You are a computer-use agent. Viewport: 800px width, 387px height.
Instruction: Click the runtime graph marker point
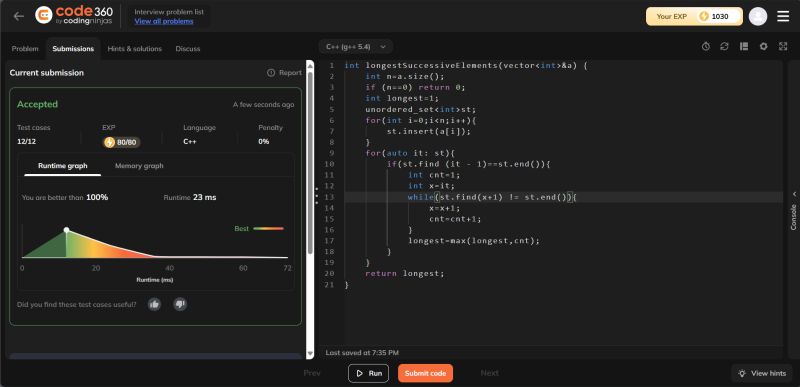tap(66, 230)
